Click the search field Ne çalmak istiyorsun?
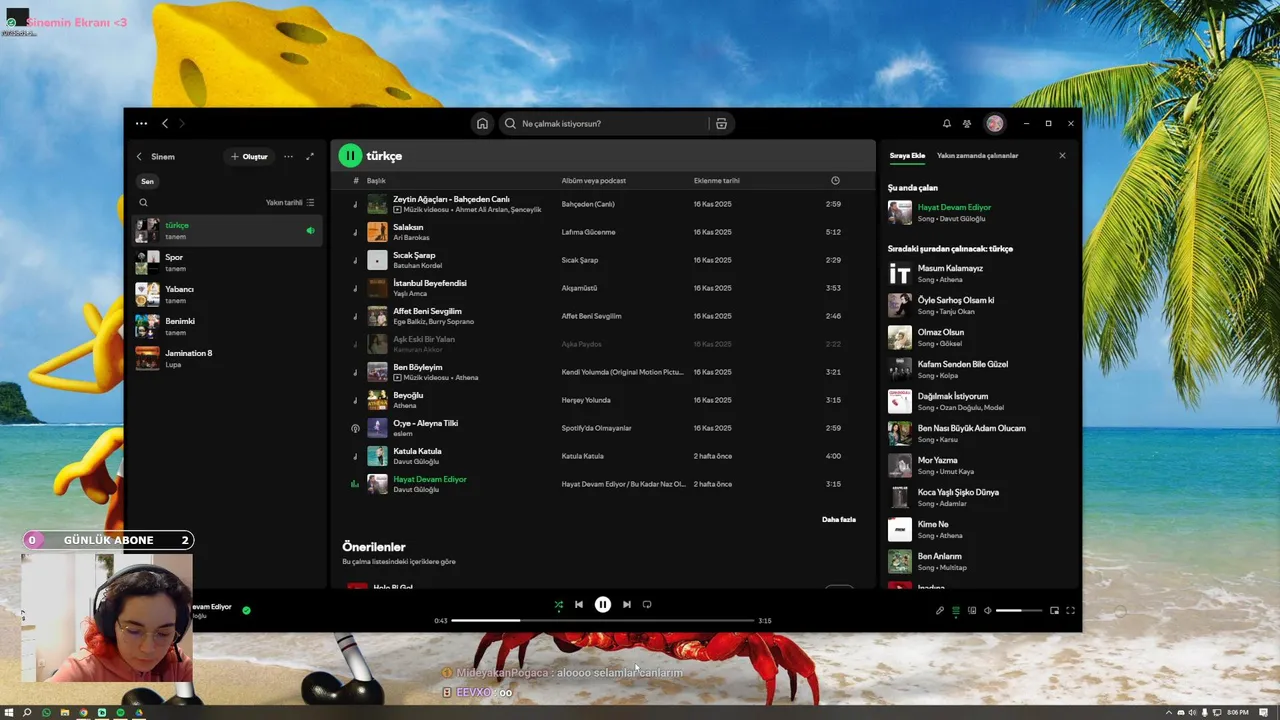 point(603,123)
